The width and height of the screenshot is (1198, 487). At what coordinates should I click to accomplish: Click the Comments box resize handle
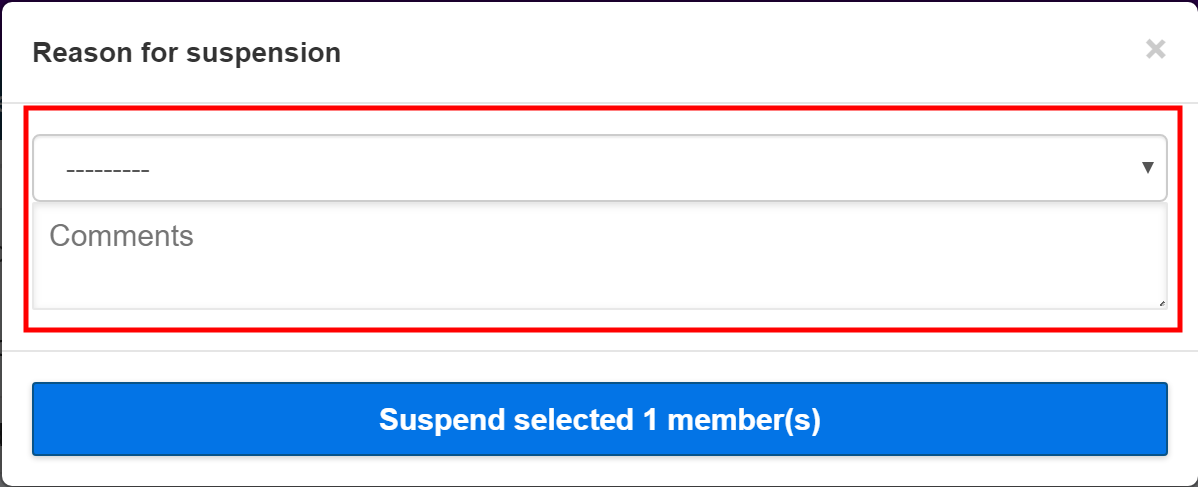click(x=1161, y=303)
